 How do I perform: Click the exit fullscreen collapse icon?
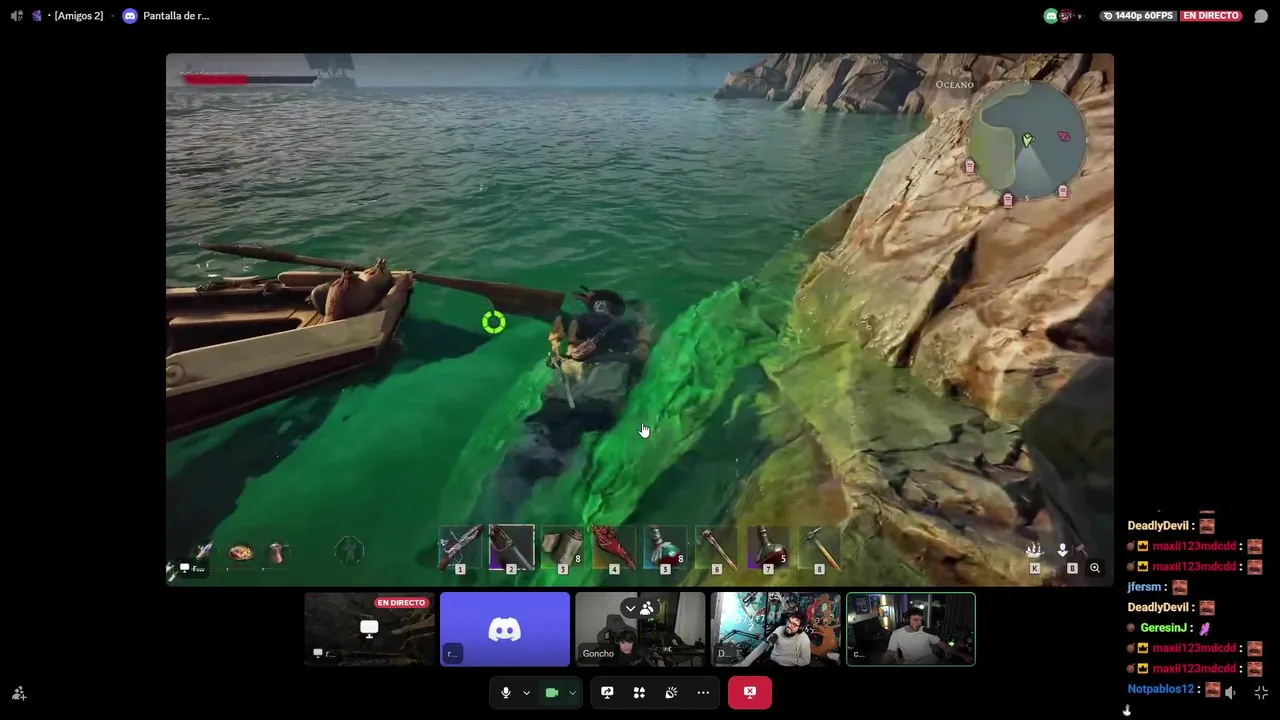[x=1261, y=692]
